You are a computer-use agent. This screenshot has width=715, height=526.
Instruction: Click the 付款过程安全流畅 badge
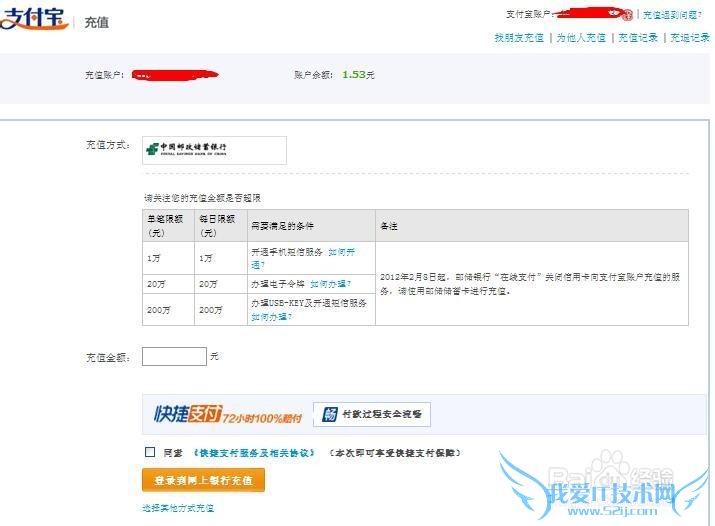click(x=372, y=414)
